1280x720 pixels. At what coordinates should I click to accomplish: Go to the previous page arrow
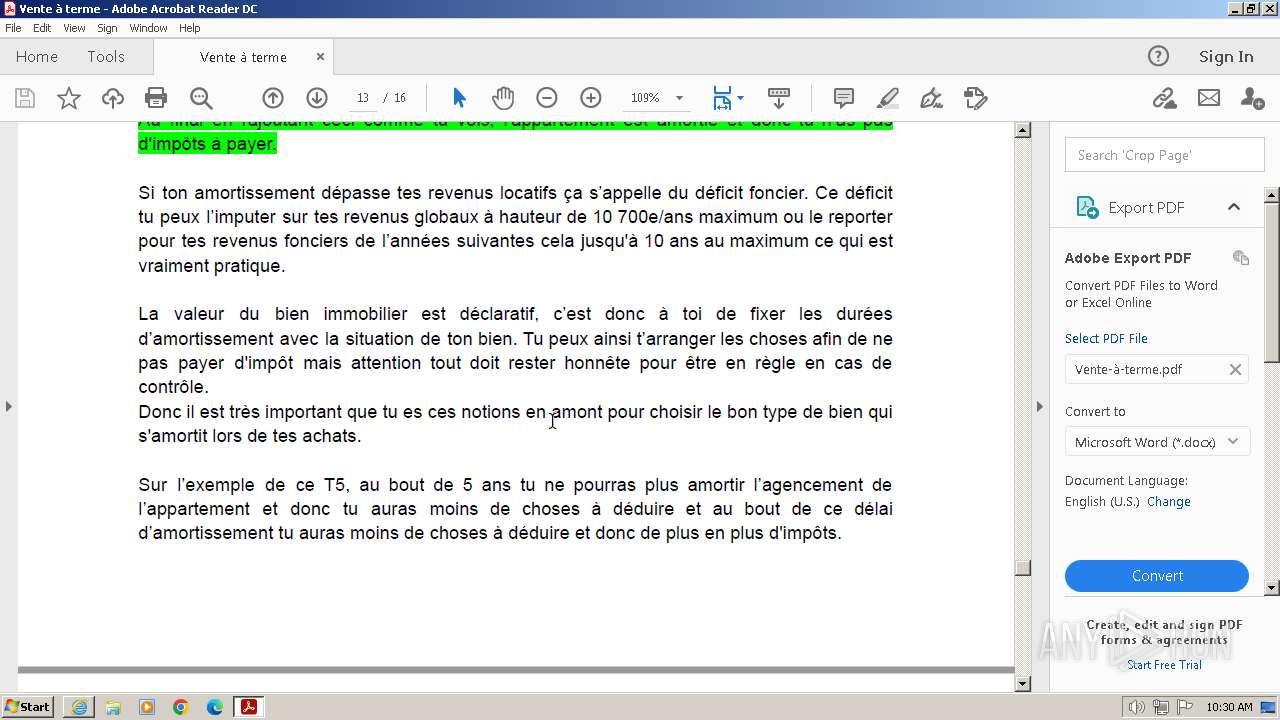coord(273,98)
